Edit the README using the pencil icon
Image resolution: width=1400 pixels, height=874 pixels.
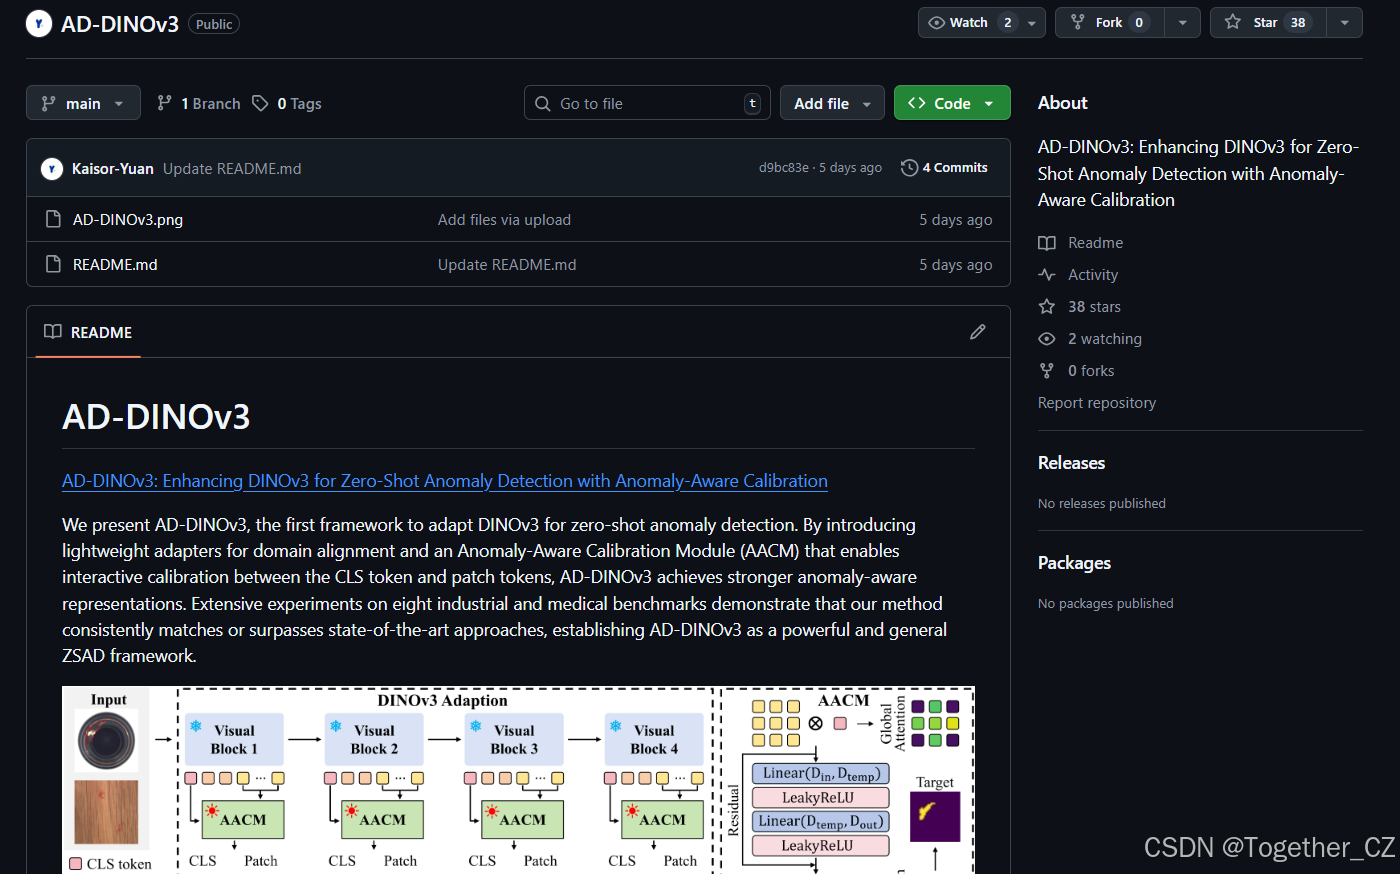[977, 332]
